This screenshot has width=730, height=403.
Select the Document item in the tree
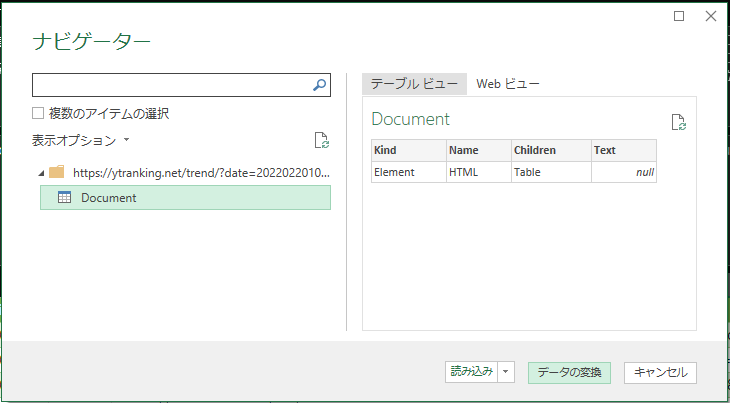point(185,197)
